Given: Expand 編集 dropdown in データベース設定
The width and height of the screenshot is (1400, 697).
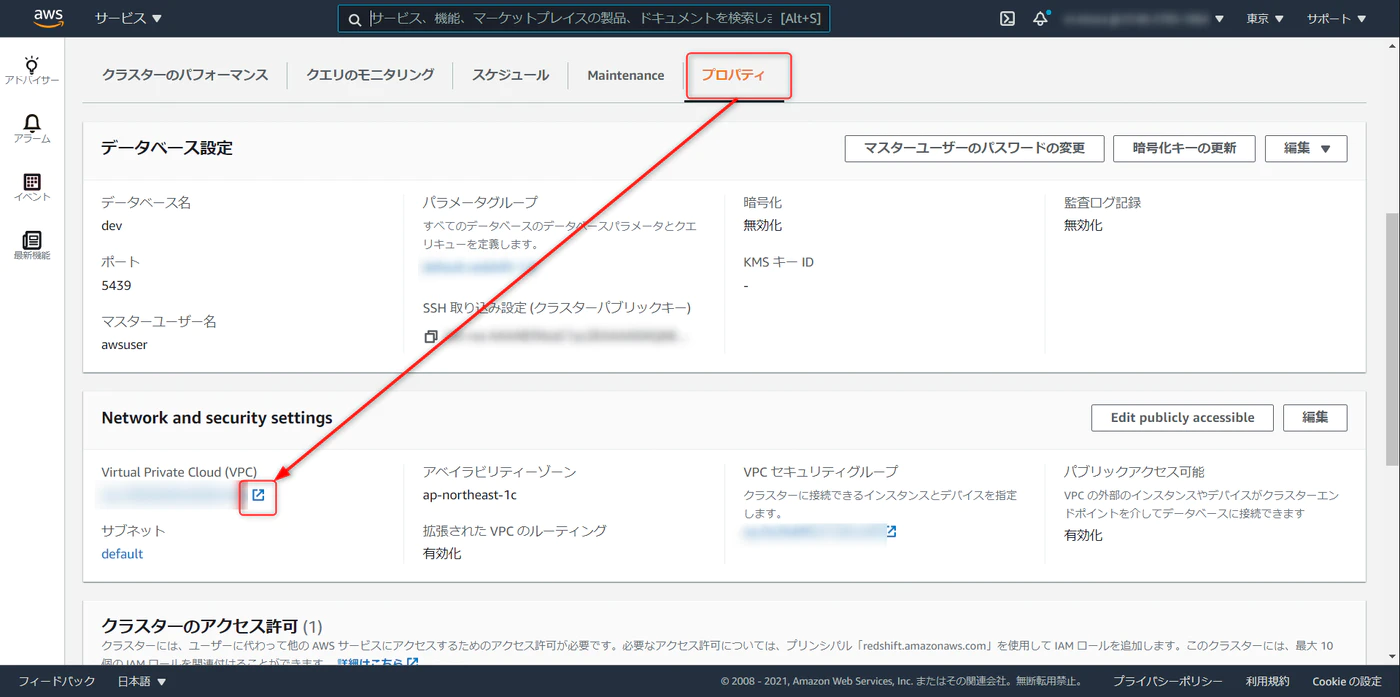Looking at the screenshot, I should (1306, 148).
